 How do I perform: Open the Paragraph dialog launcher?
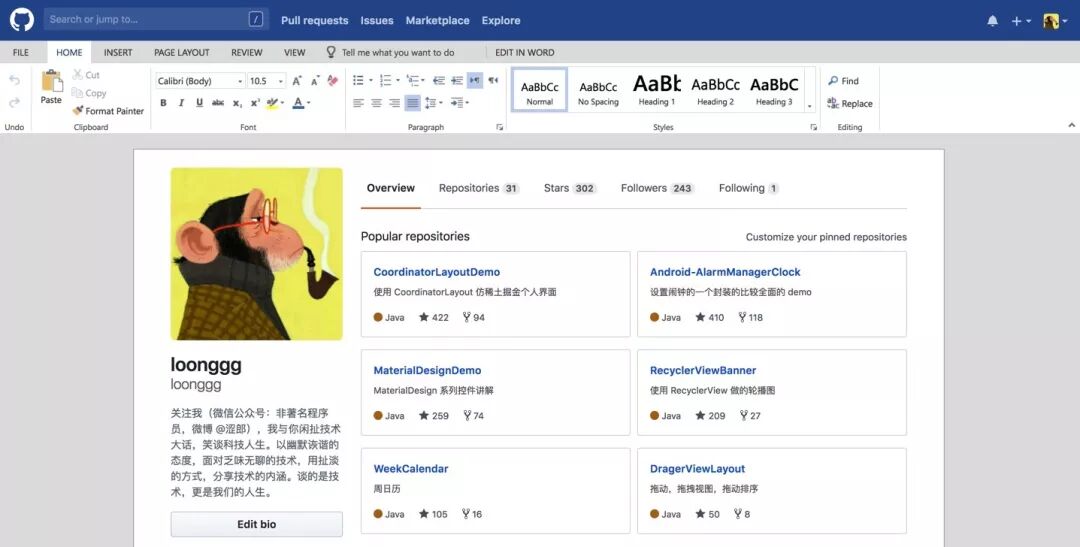click(500, 127)
